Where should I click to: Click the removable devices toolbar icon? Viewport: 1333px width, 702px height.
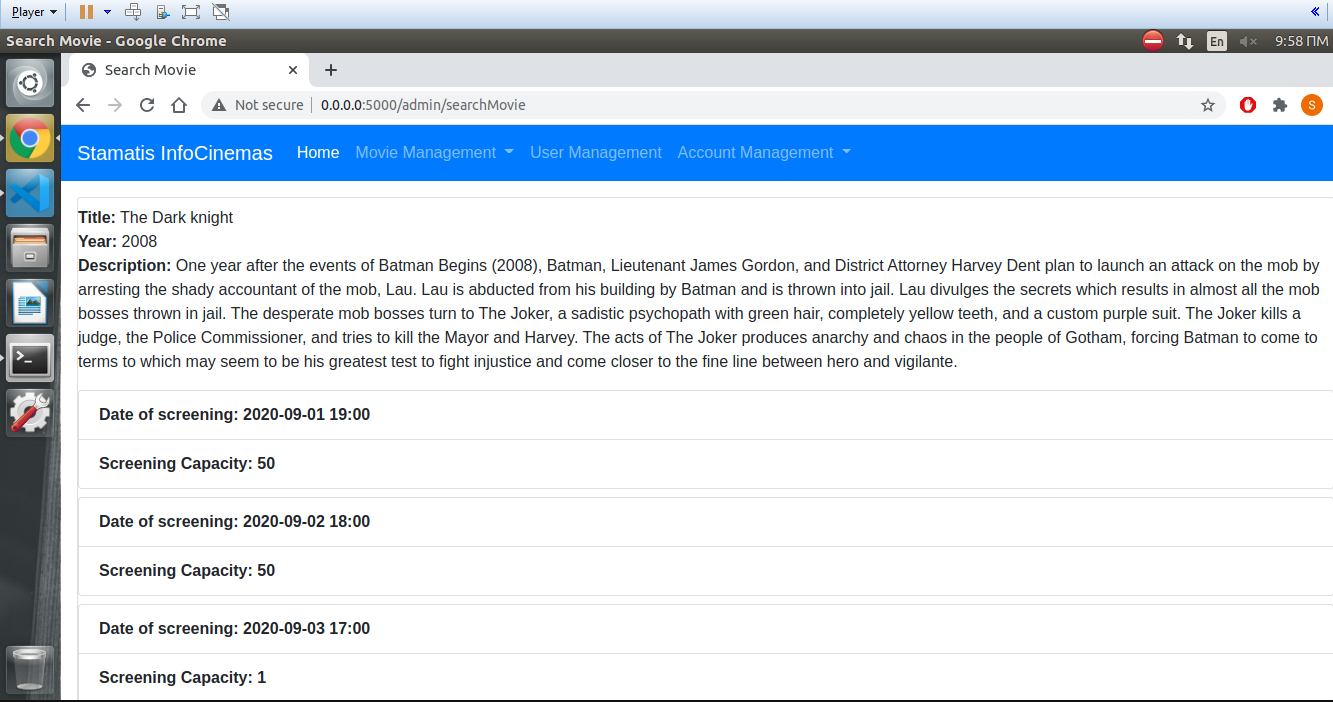point(163,12)
